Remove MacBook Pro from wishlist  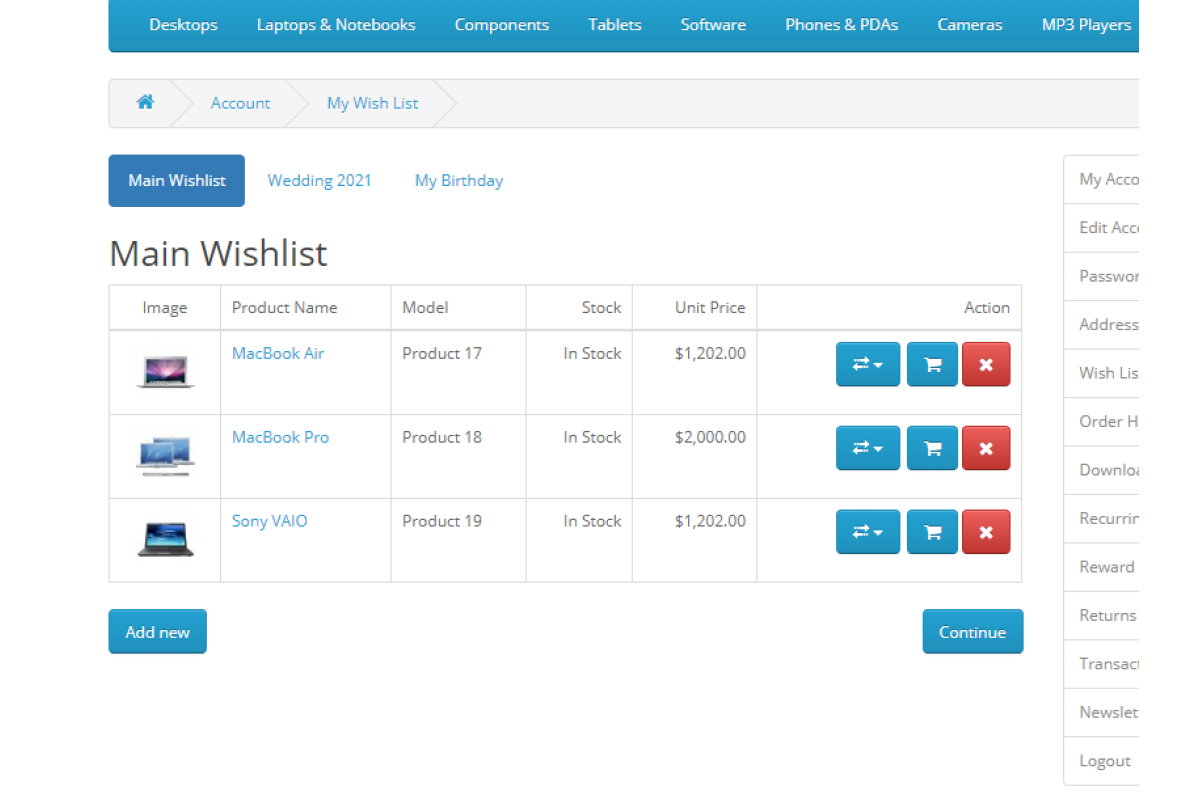986,448
